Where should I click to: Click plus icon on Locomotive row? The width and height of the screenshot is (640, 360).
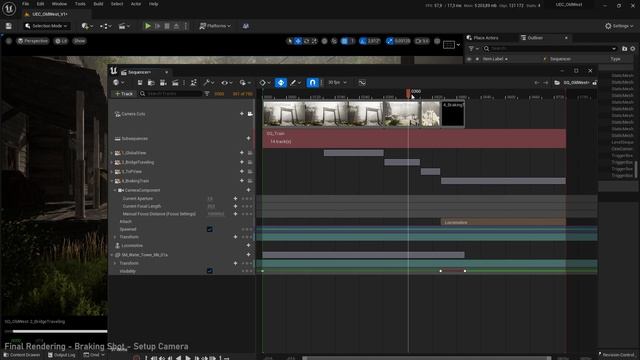coord(248,245)
